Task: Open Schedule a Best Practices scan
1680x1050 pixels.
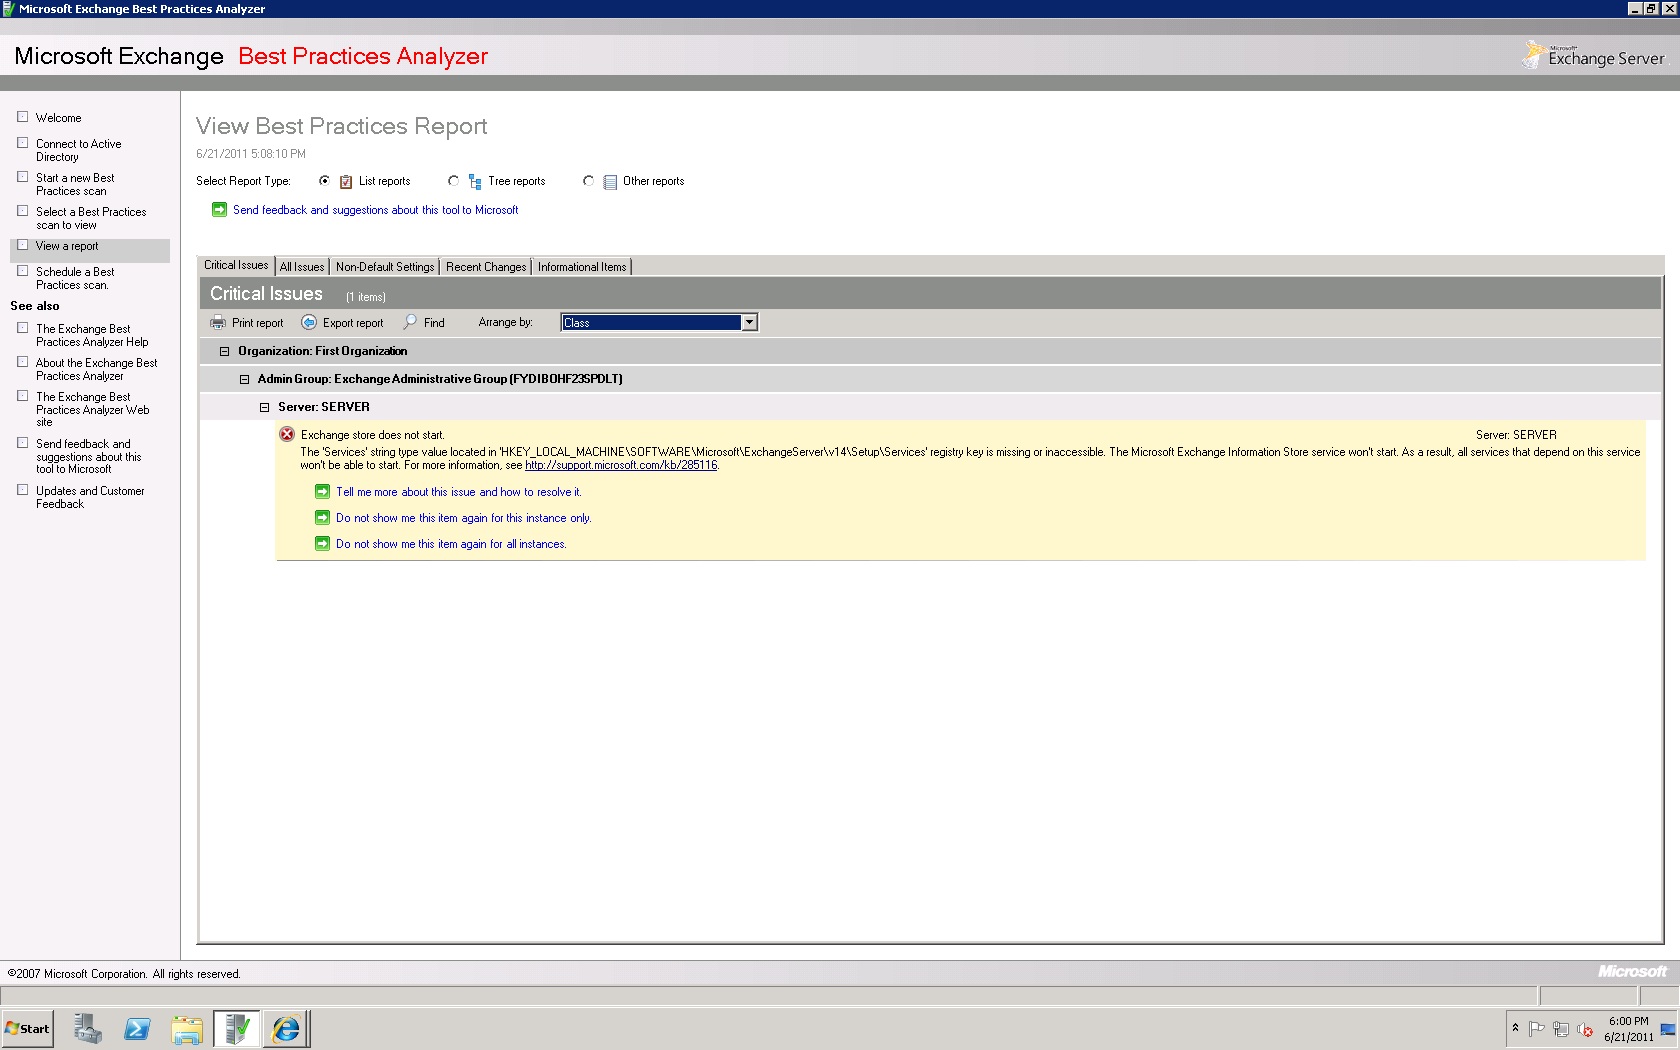Action: click(x=75, y=278)
